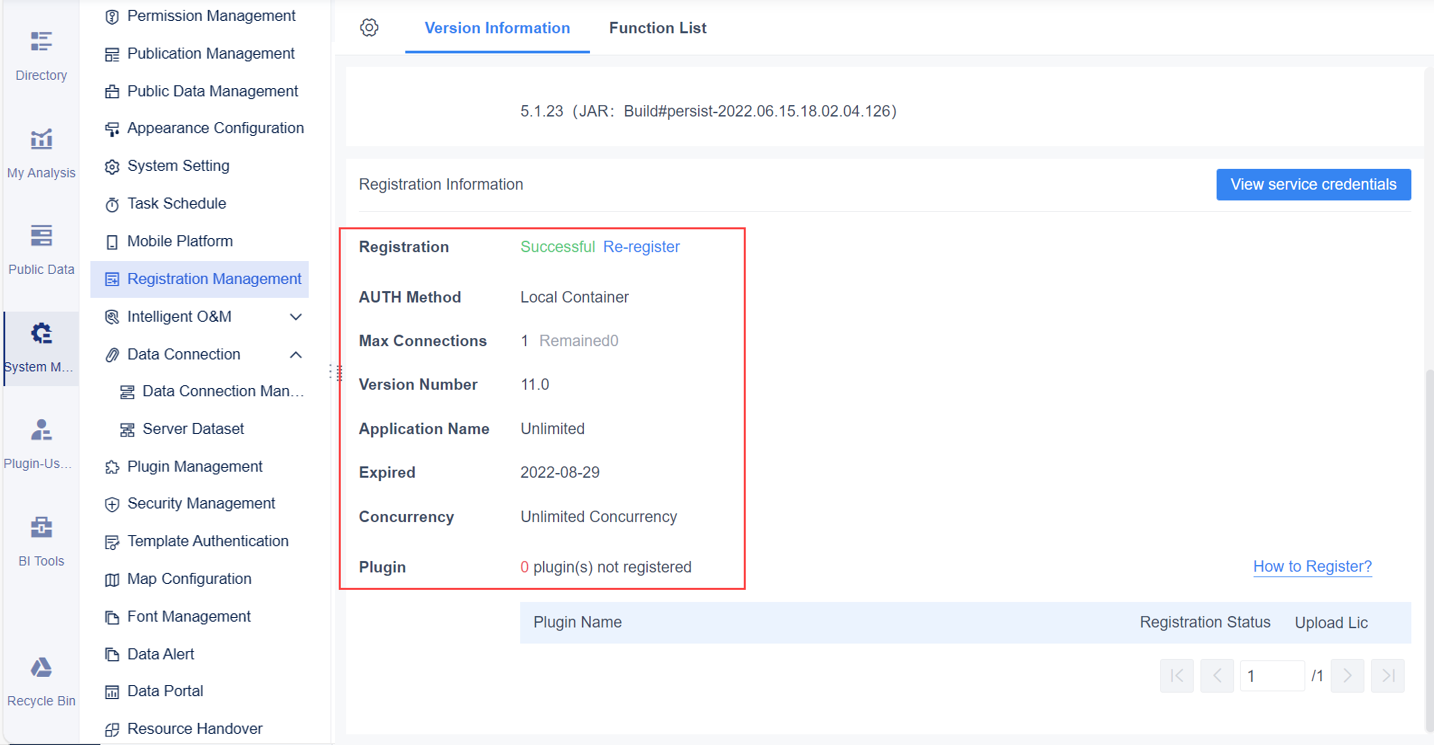
Task: Jump to the last page of plugins
Action: click(1387, 675)
